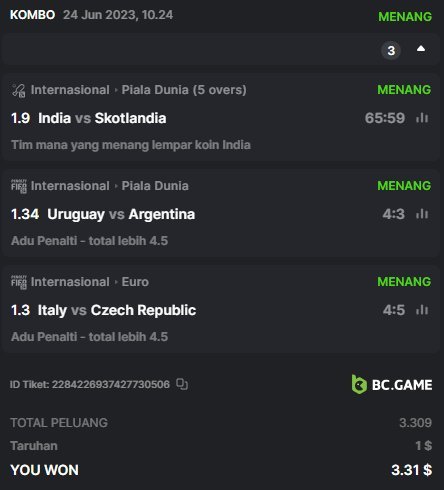444x490 pixels.
Task: Click the selections count badge 3
Action: point(391,51)
